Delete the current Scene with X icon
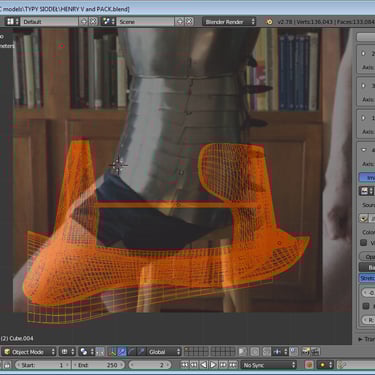 (189, 22)
